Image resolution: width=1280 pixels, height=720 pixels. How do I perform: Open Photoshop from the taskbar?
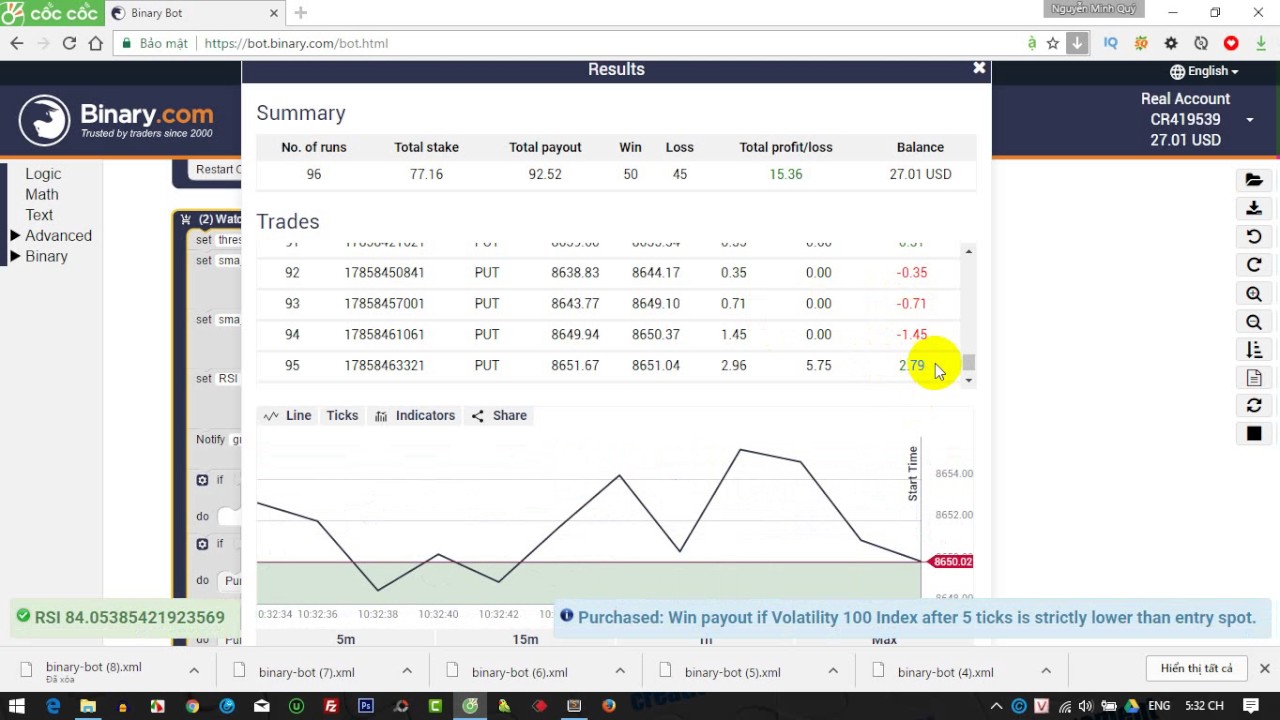[x=366, y=706]
